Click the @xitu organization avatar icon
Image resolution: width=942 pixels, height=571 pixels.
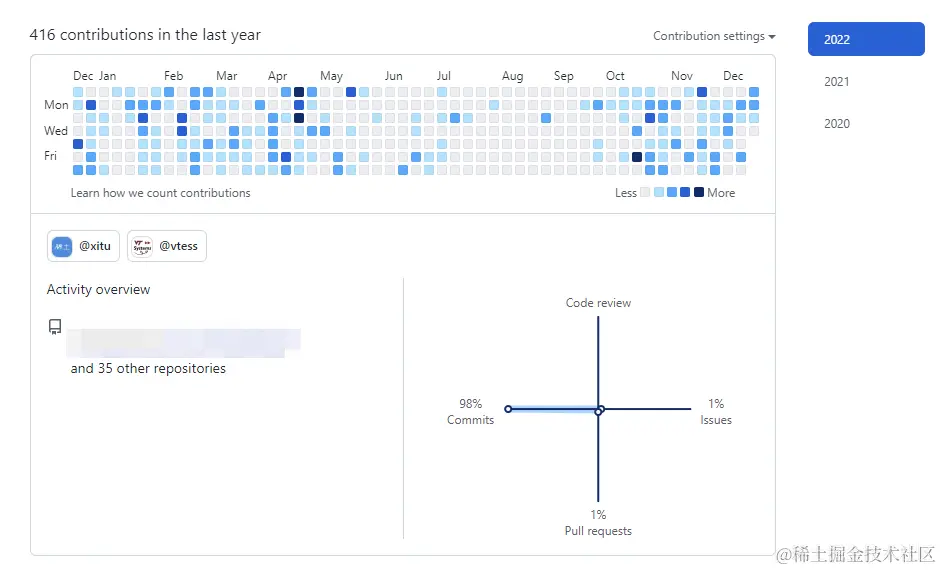(x=62, y=246)
